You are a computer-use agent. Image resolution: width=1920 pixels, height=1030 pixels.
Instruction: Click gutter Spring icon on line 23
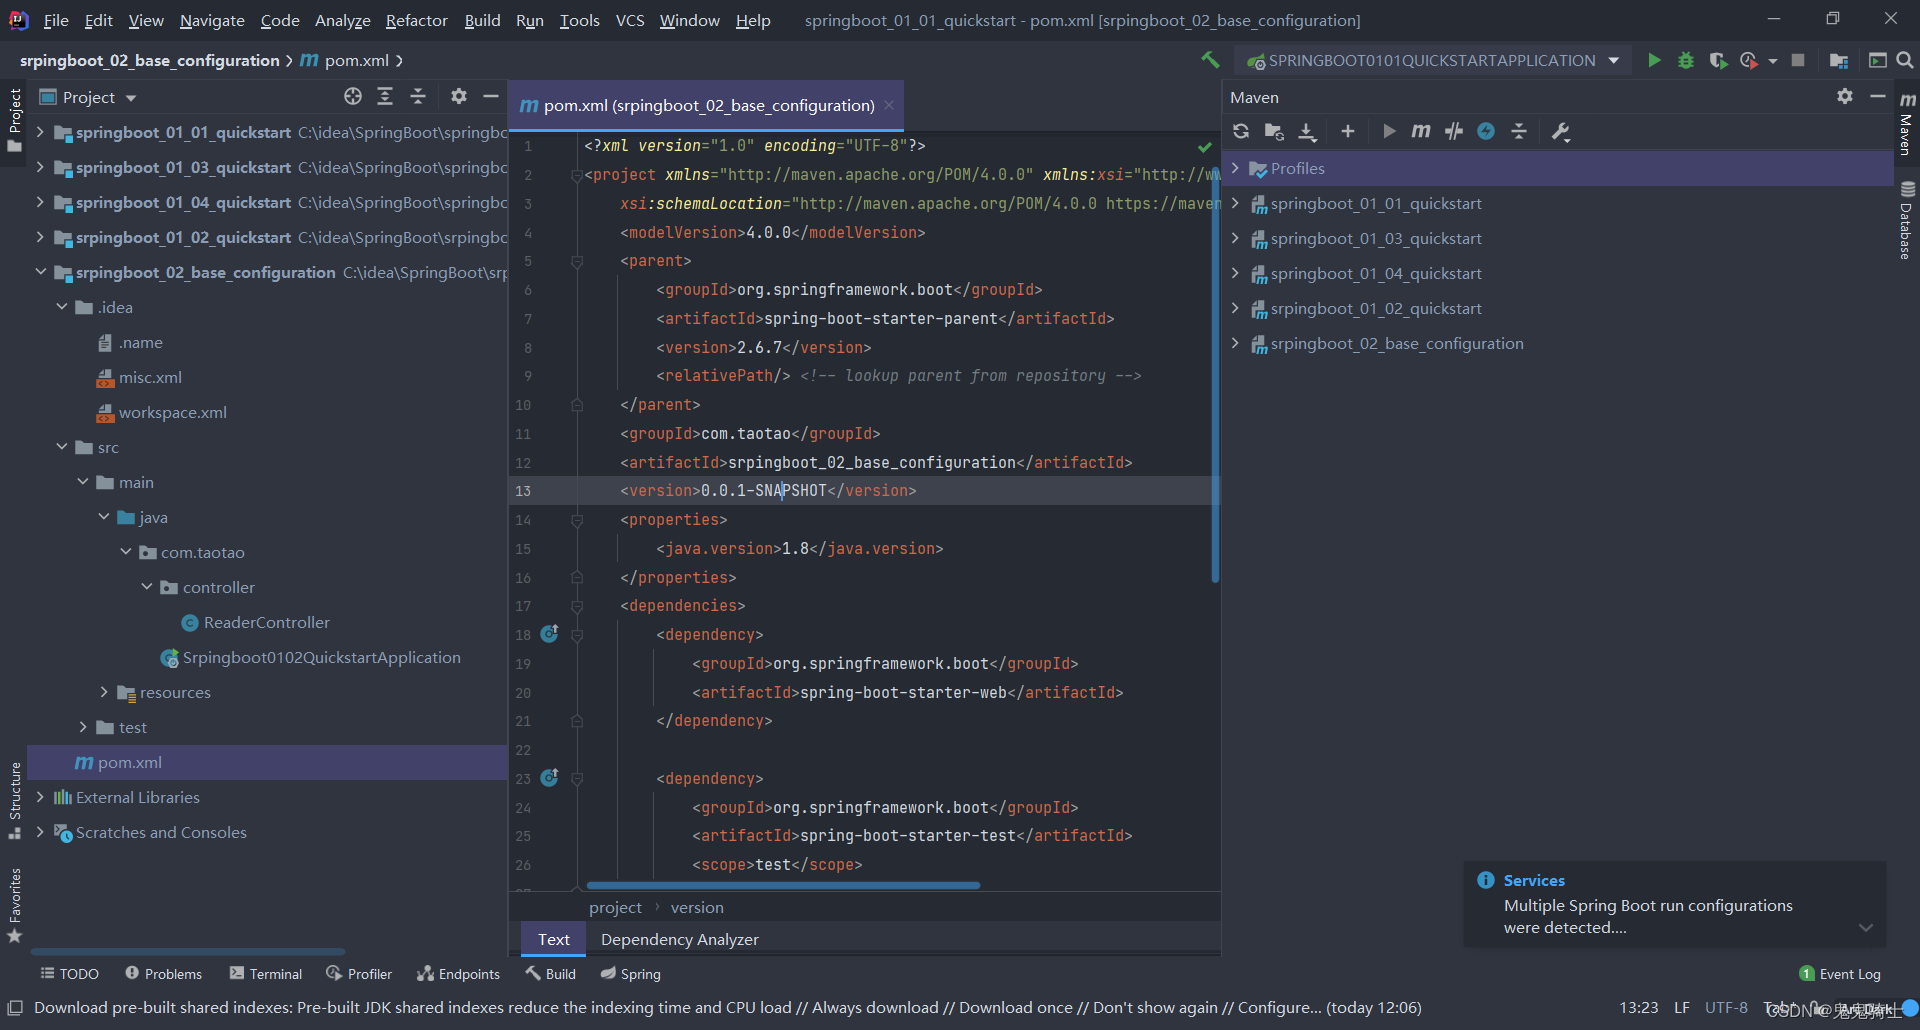click(549, 778)
